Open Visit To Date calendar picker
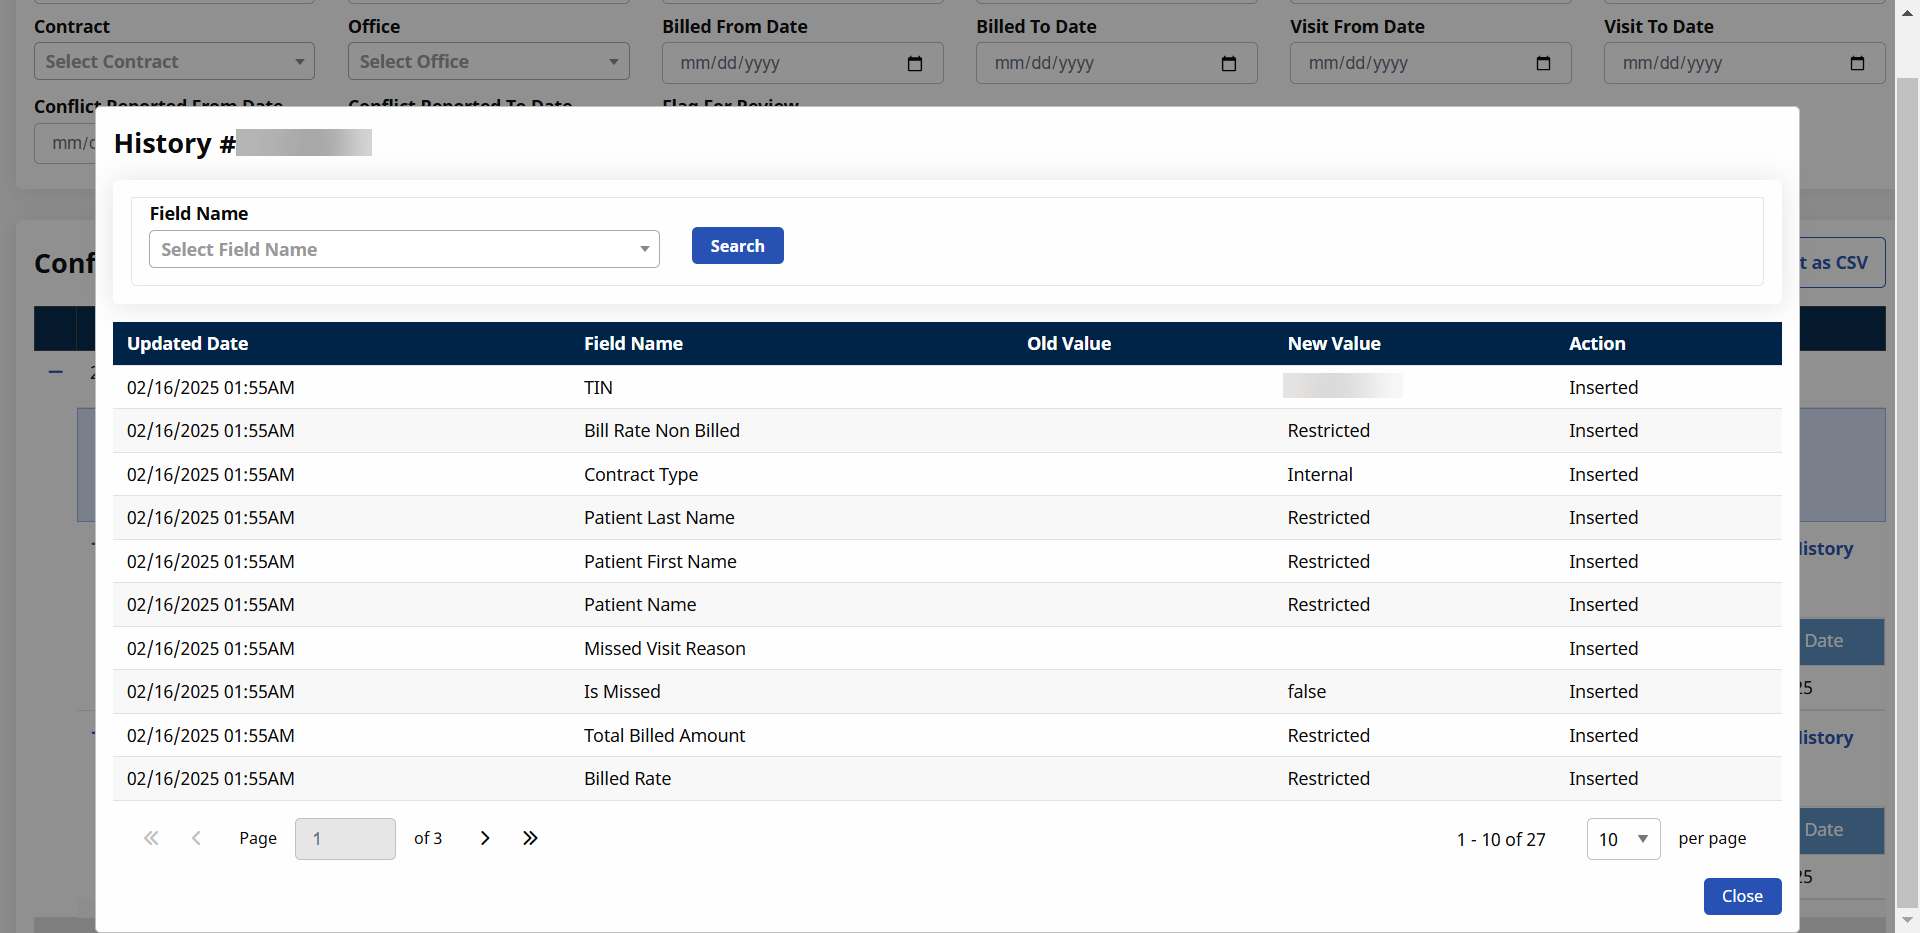The image size is (1920, 933). tap(1856, 63)
